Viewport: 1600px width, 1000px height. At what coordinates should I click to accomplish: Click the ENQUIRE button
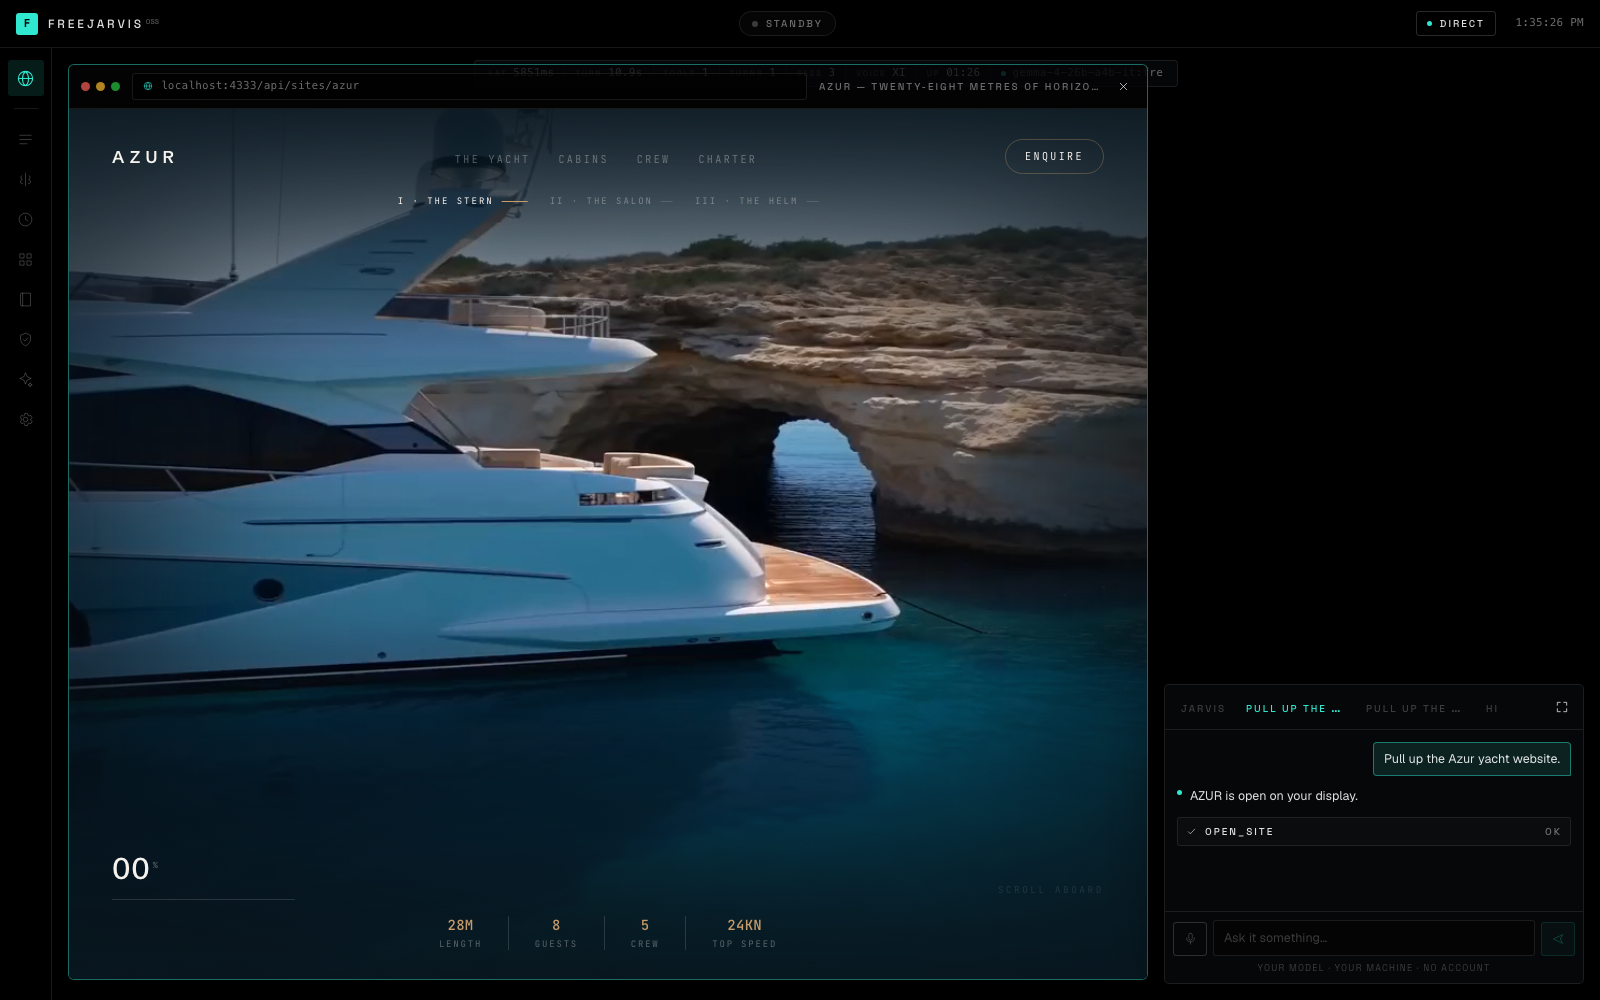click(x=1054, y=156)
